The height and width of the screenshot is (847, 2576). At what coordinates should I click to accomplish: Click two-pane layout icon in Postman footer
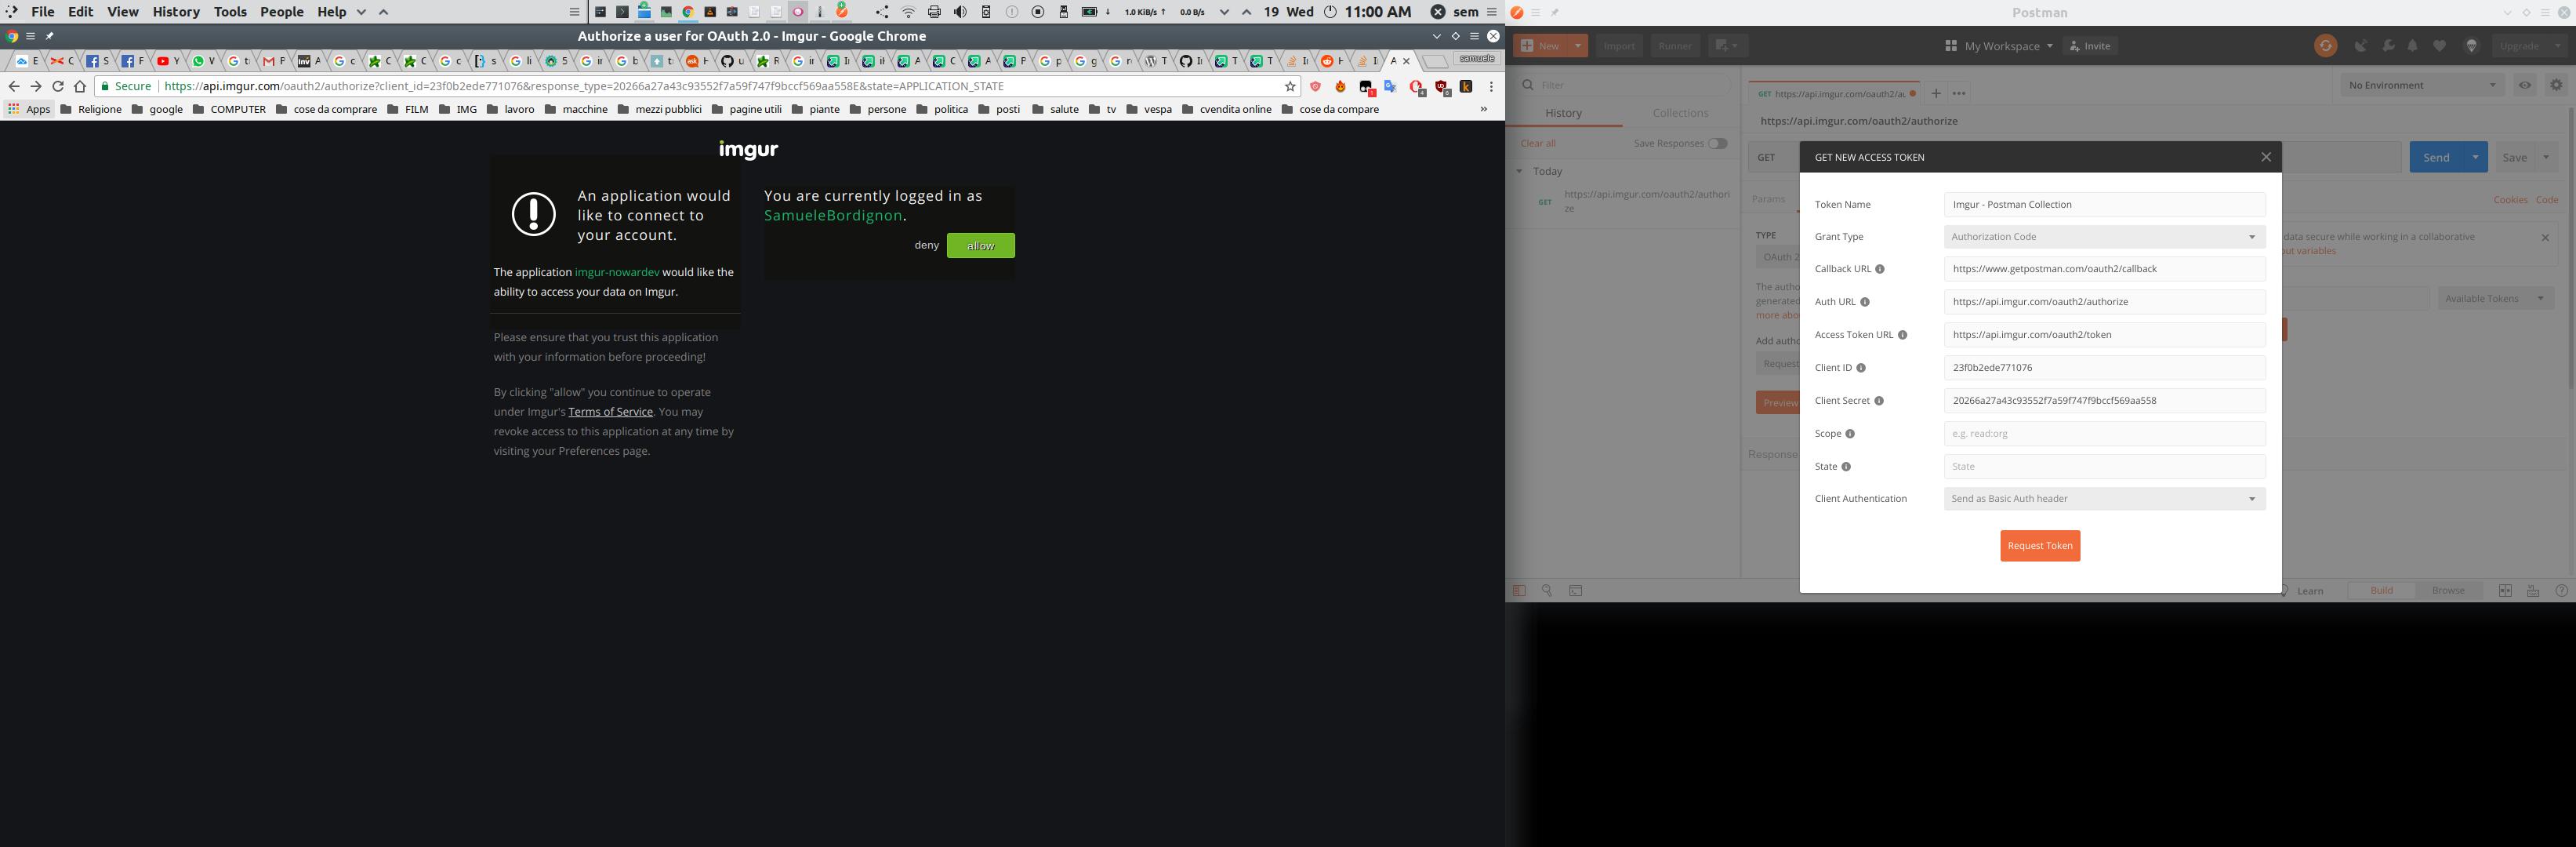point(2505,591)
